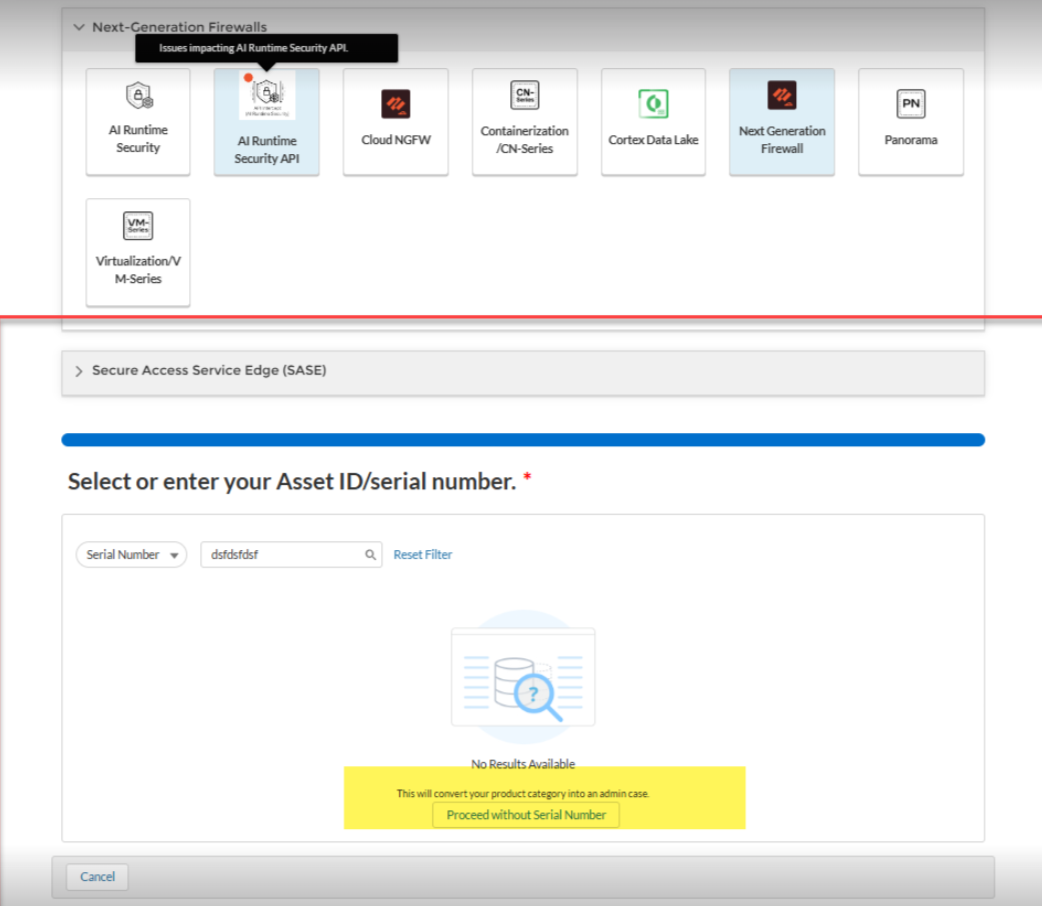
Task: Choose the Virtualization/VM-Series icon
Action: point(138,226)
